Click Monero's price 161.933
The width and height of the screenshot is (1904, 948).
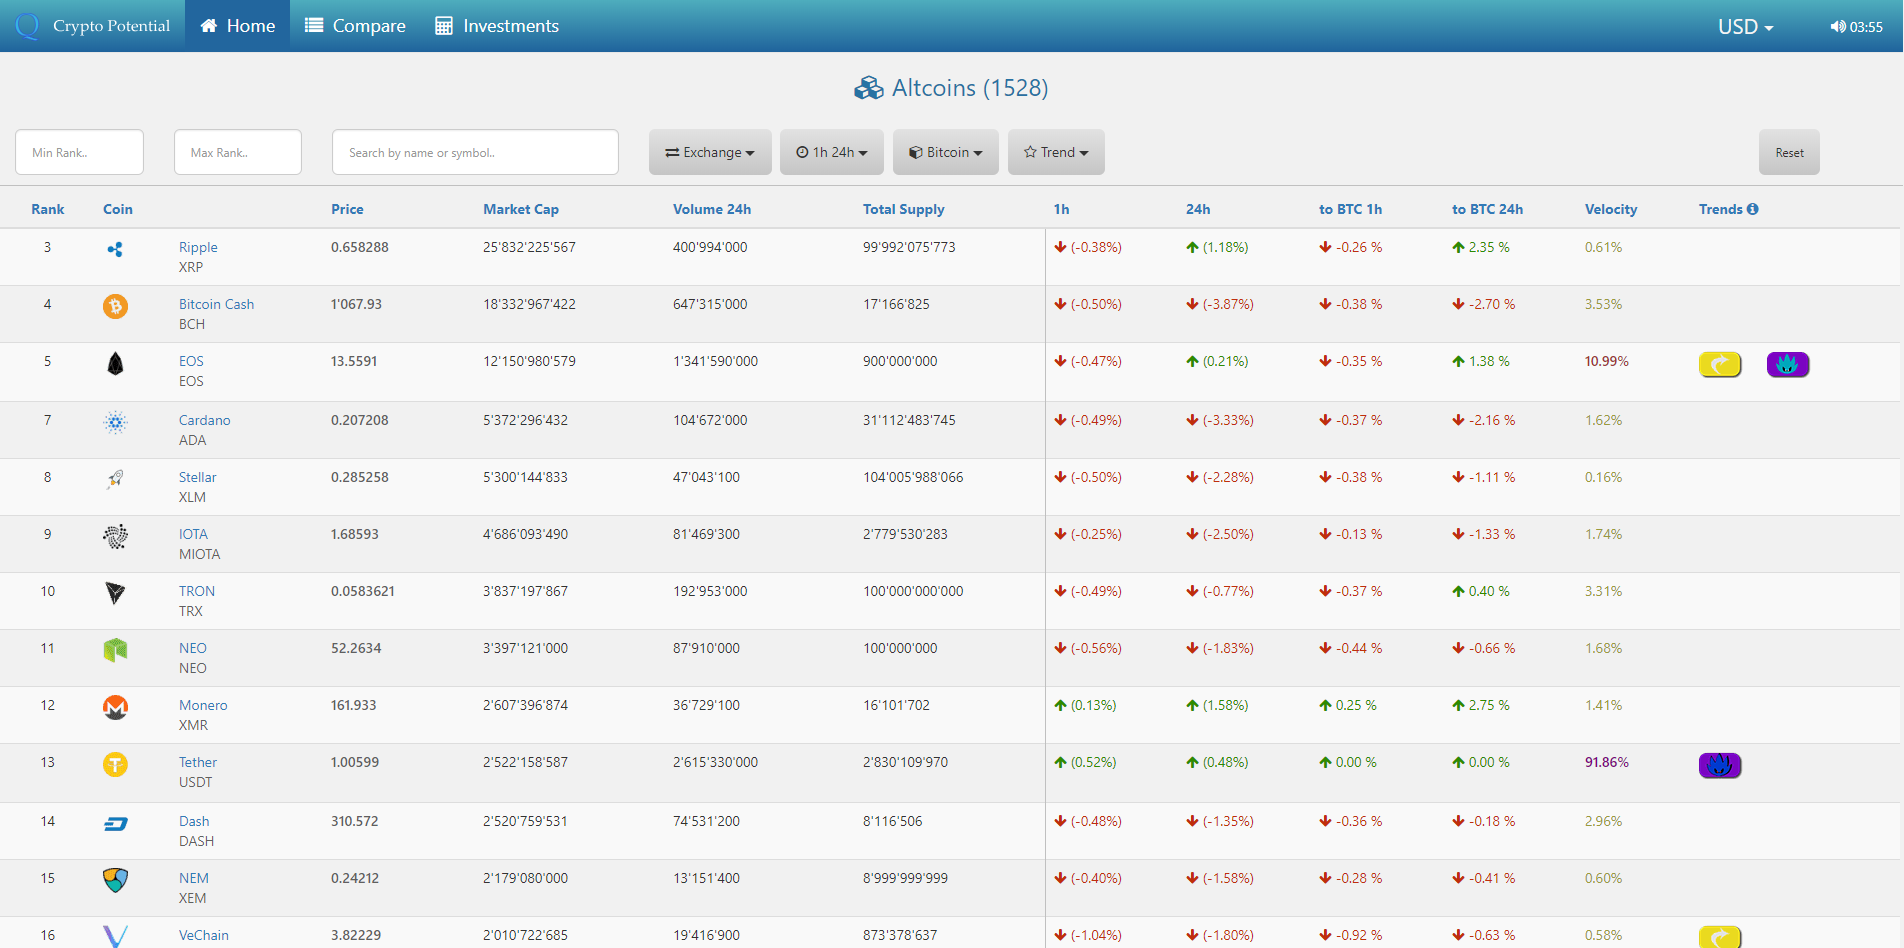click(x=354, y=705)
